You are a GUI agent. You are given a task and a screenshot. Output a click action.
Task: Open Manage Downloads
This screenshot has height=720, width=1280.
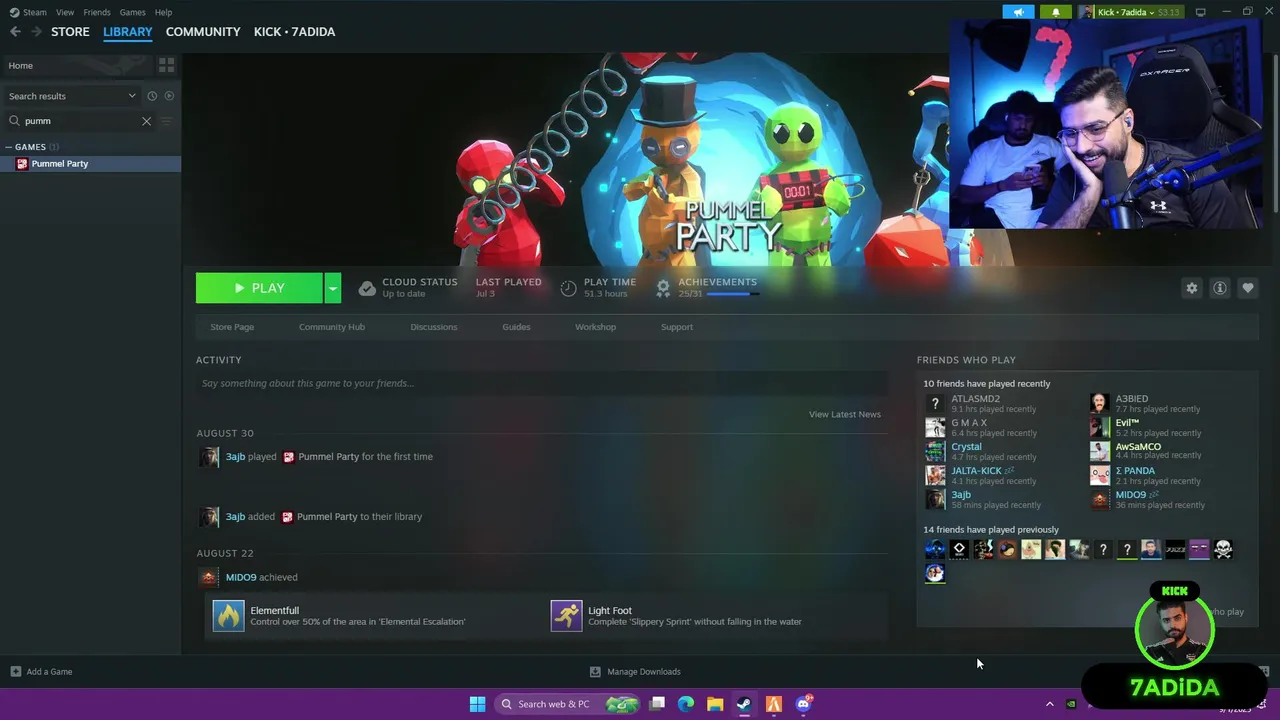pos(635,672)
